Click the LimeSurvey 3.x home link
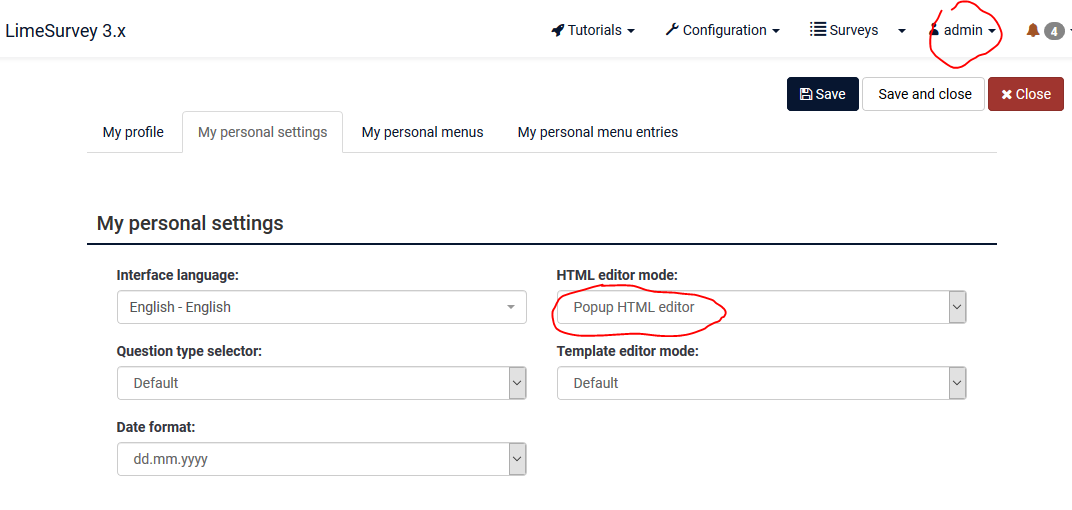The image size is (1072, 510). (x=66, y=31)
